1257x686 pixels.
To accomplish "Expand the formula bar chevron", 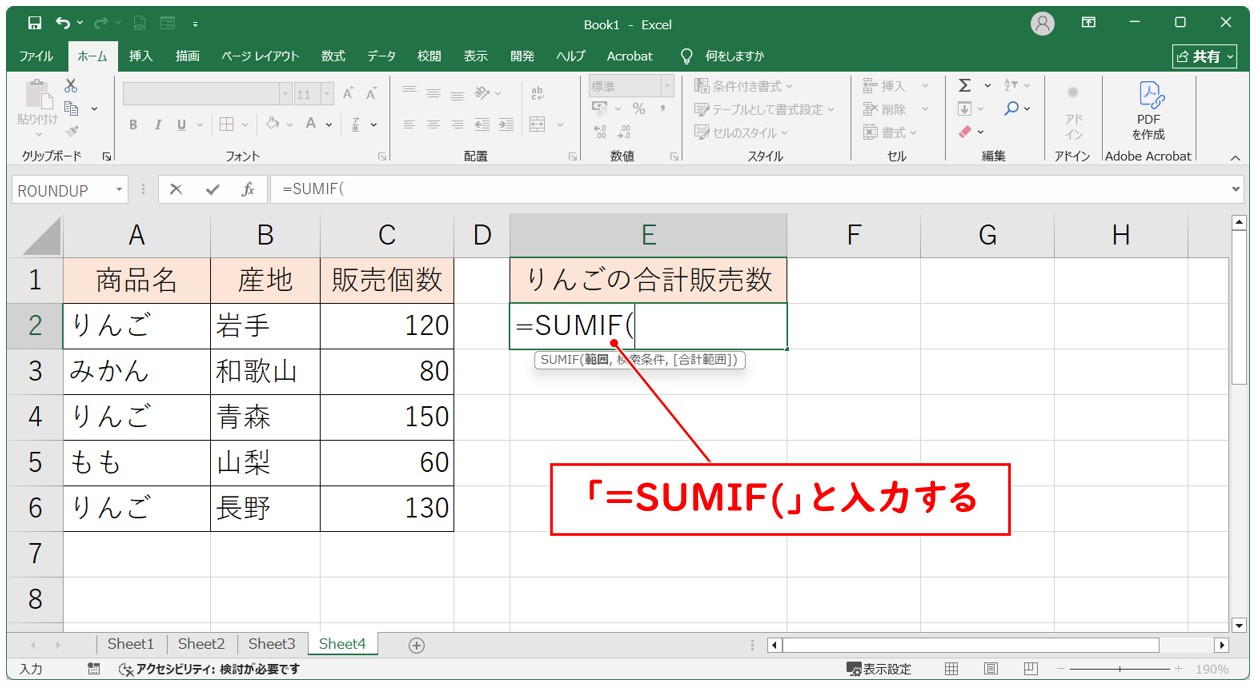I will tap(1237, 189).
